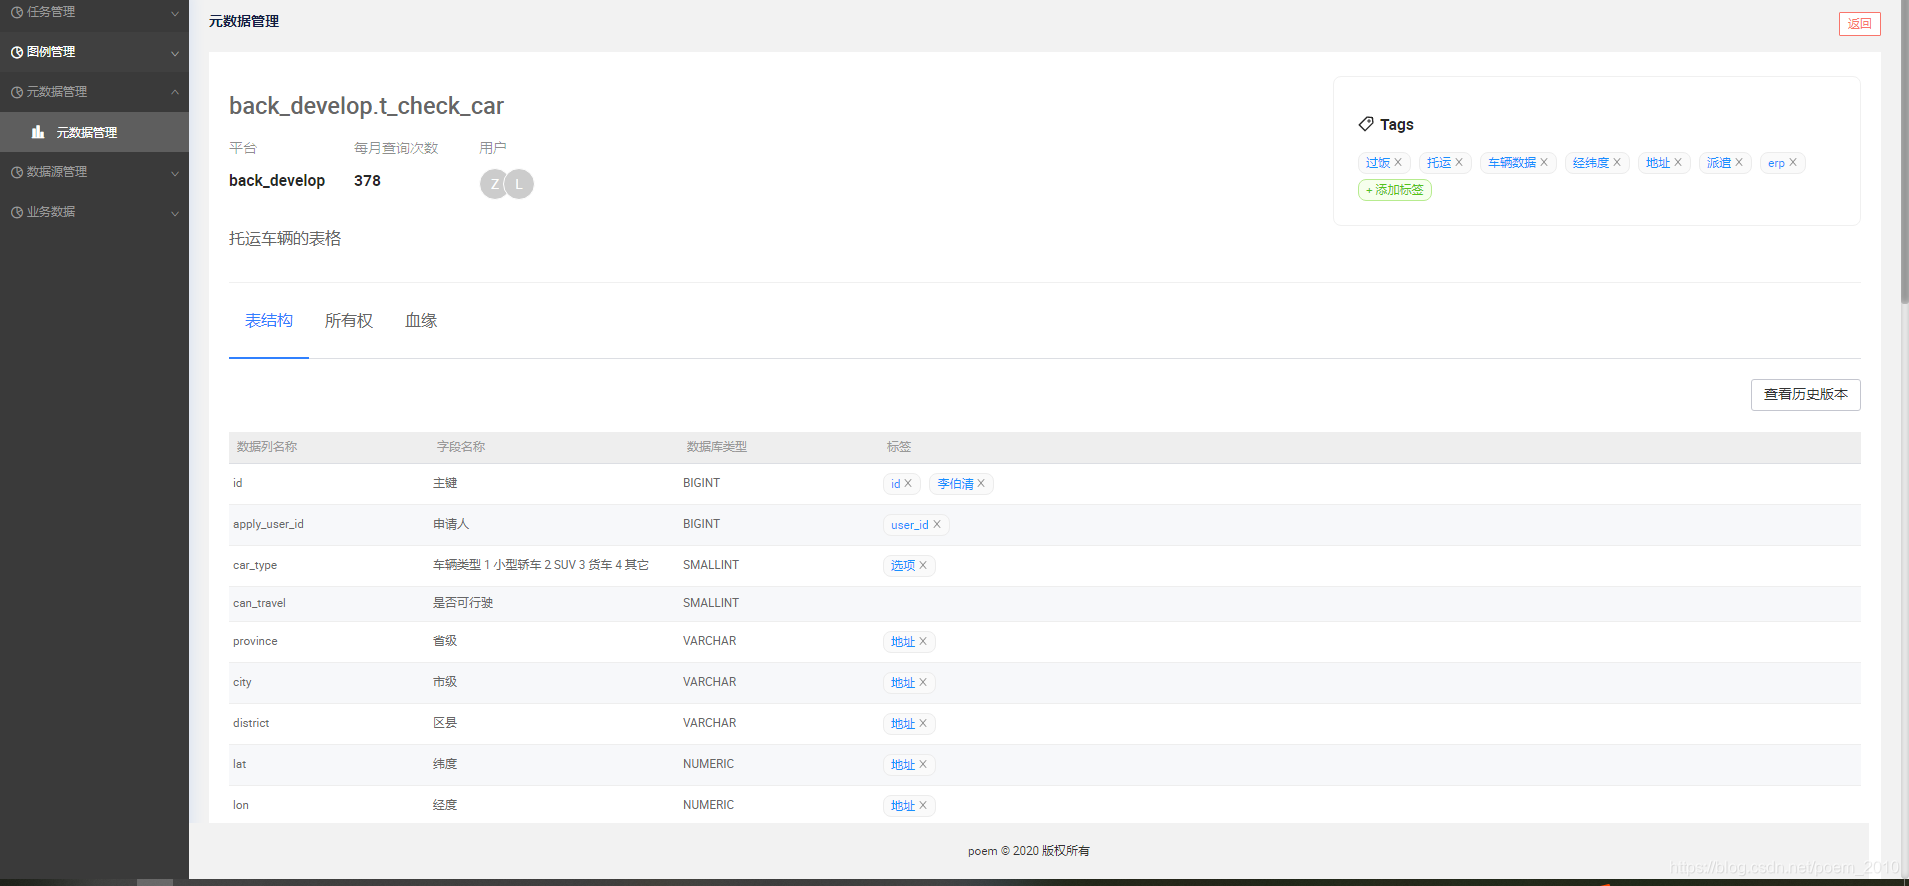Click user avatar Z

point(494,184)
